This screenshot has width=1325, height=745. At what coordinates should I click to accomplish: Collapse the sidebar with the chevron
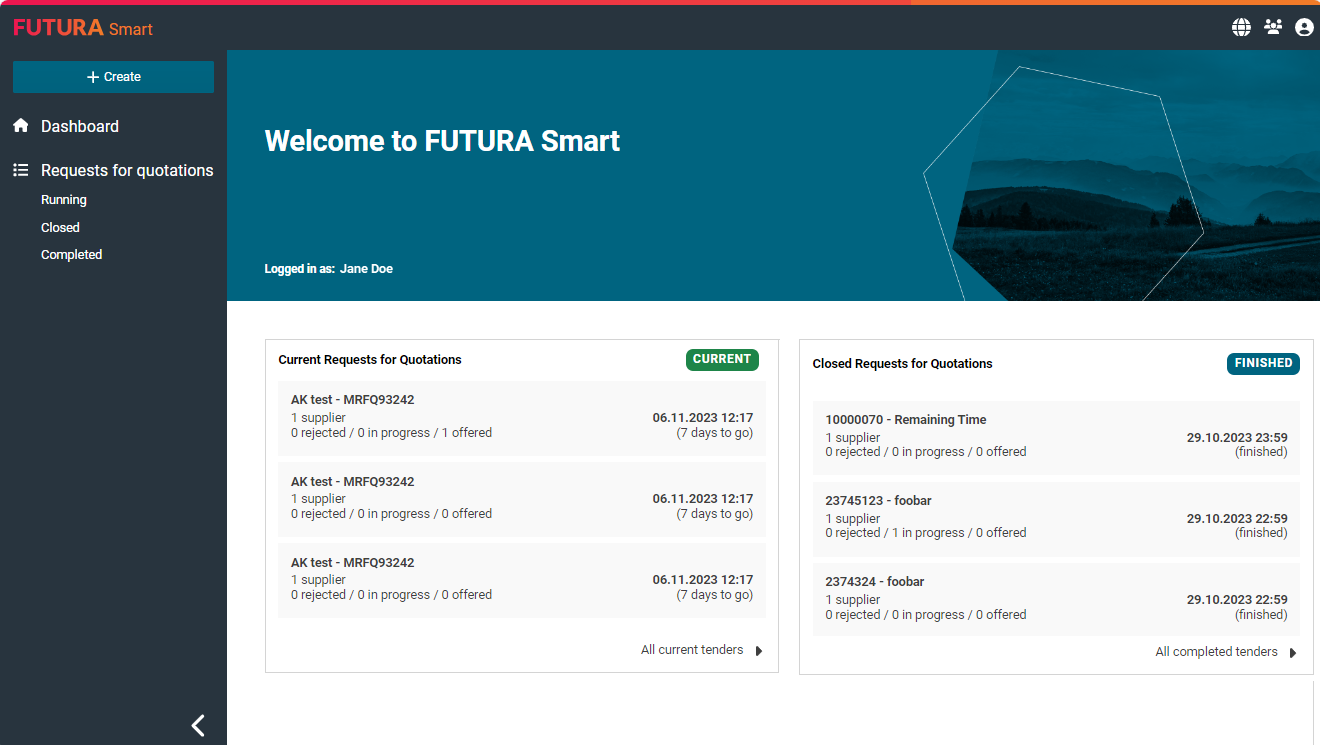198,725
